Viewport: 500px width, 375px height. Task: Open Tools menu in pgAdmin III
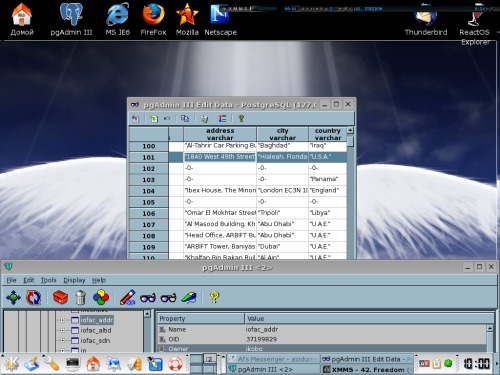(x=49, y=280)
